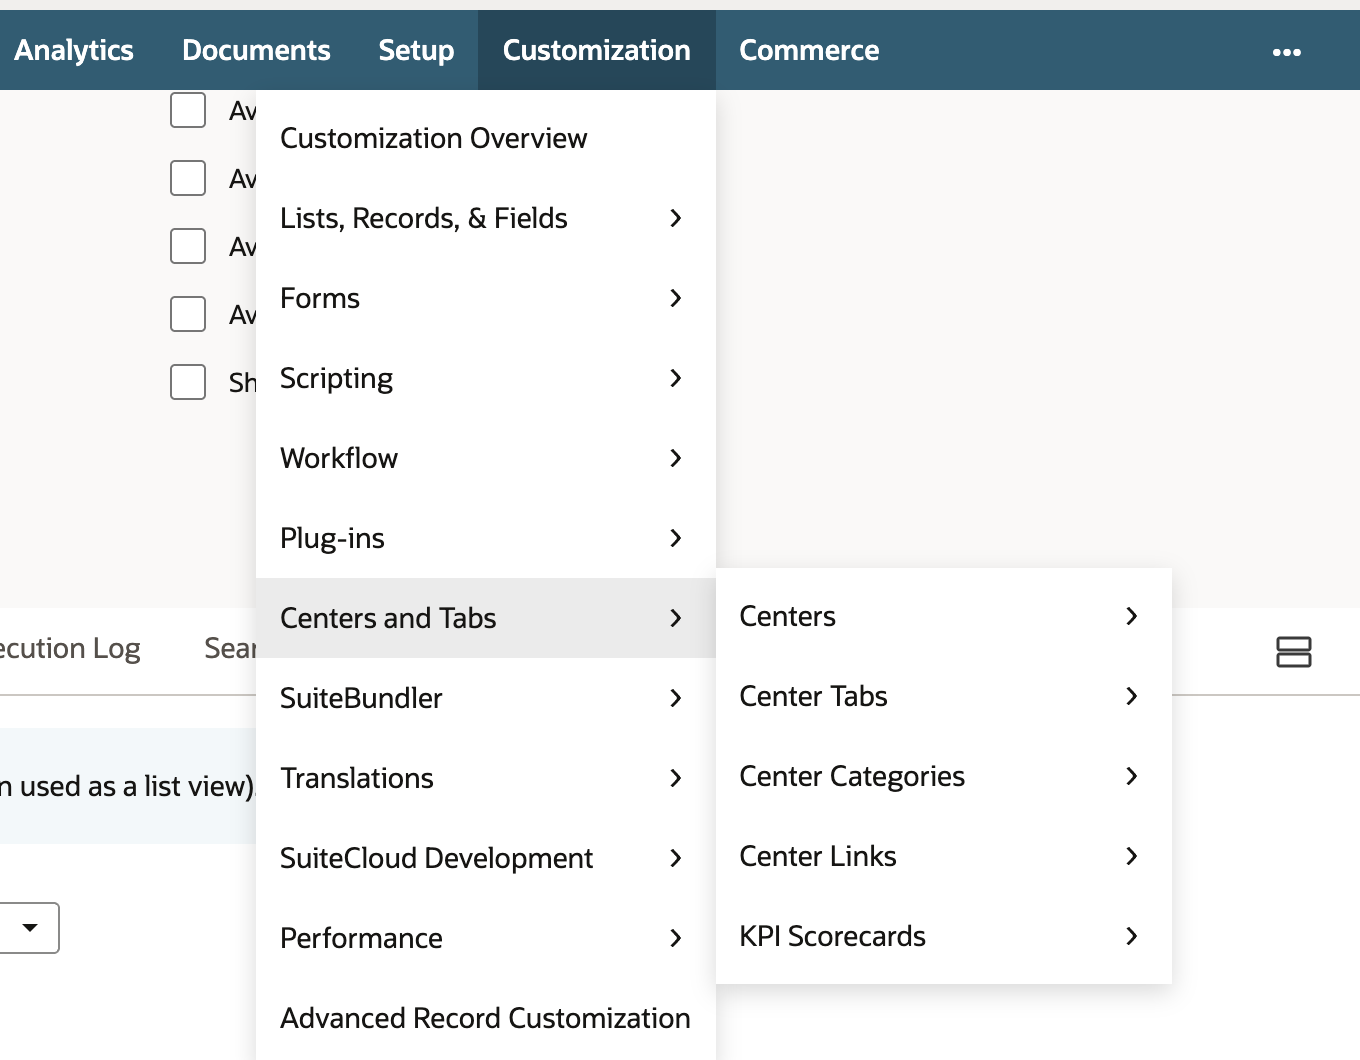Screen dimensions: 1360x1060
Task: Select the highlighted Centers and Tabs item
Action: pyautogui.click(x=486, y=618)
